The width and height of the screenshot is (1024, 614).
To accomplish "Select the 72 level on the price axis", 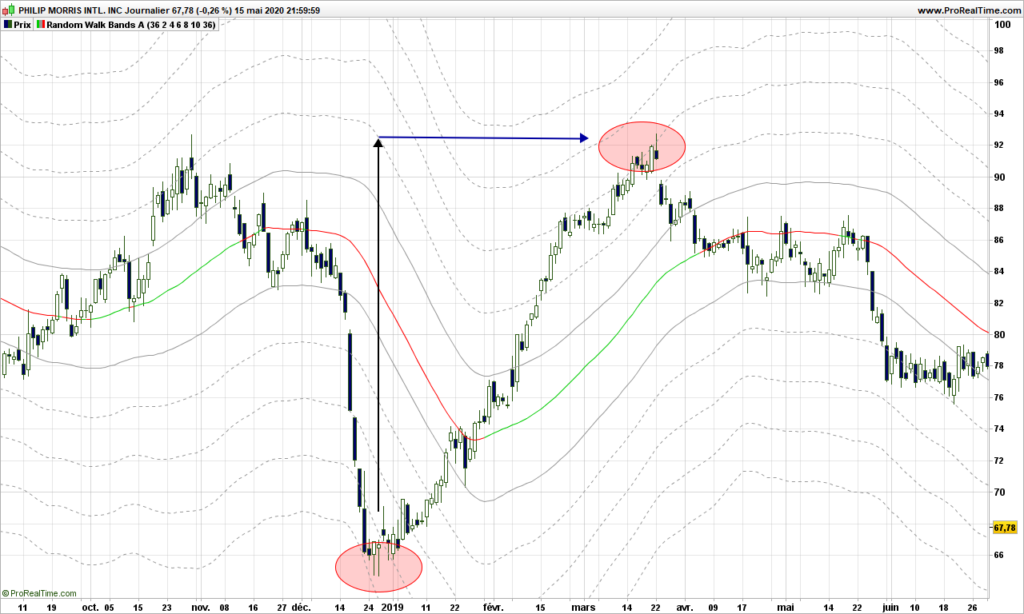I will tap(999, 461).
